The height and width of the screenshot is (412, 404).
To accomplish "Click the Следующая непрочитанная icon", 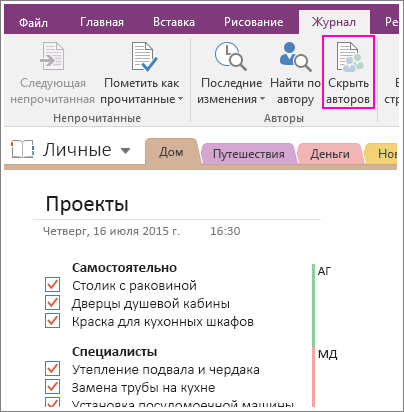I will (52, 56).
